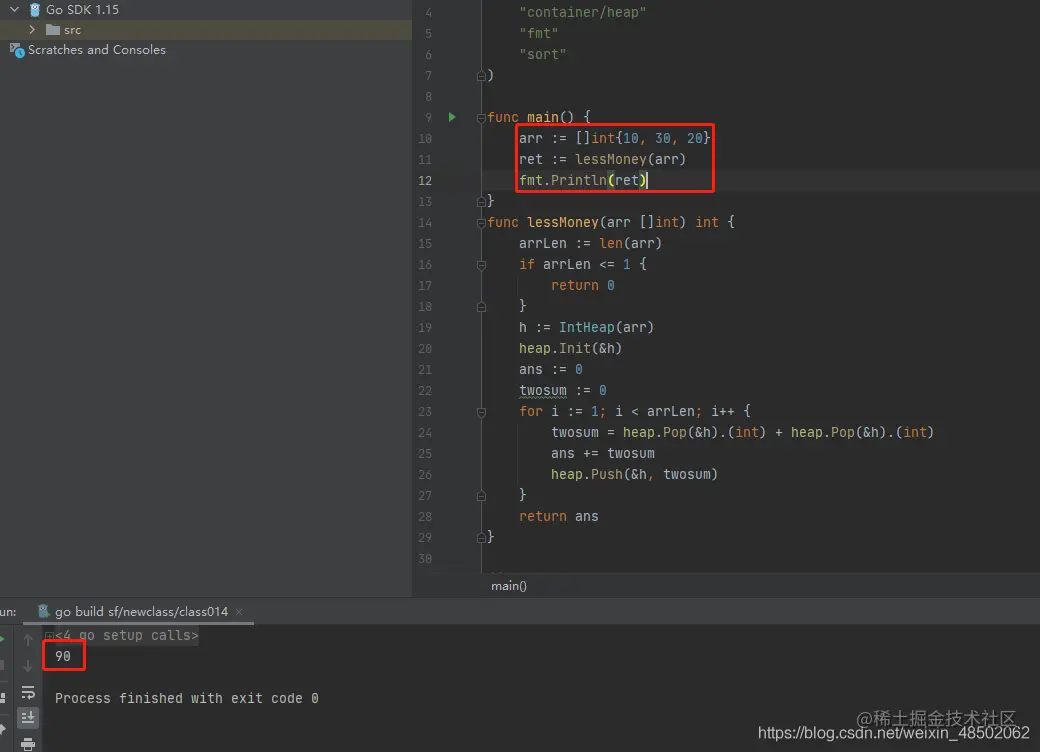Click the arr slice literal on line 10

643,138
